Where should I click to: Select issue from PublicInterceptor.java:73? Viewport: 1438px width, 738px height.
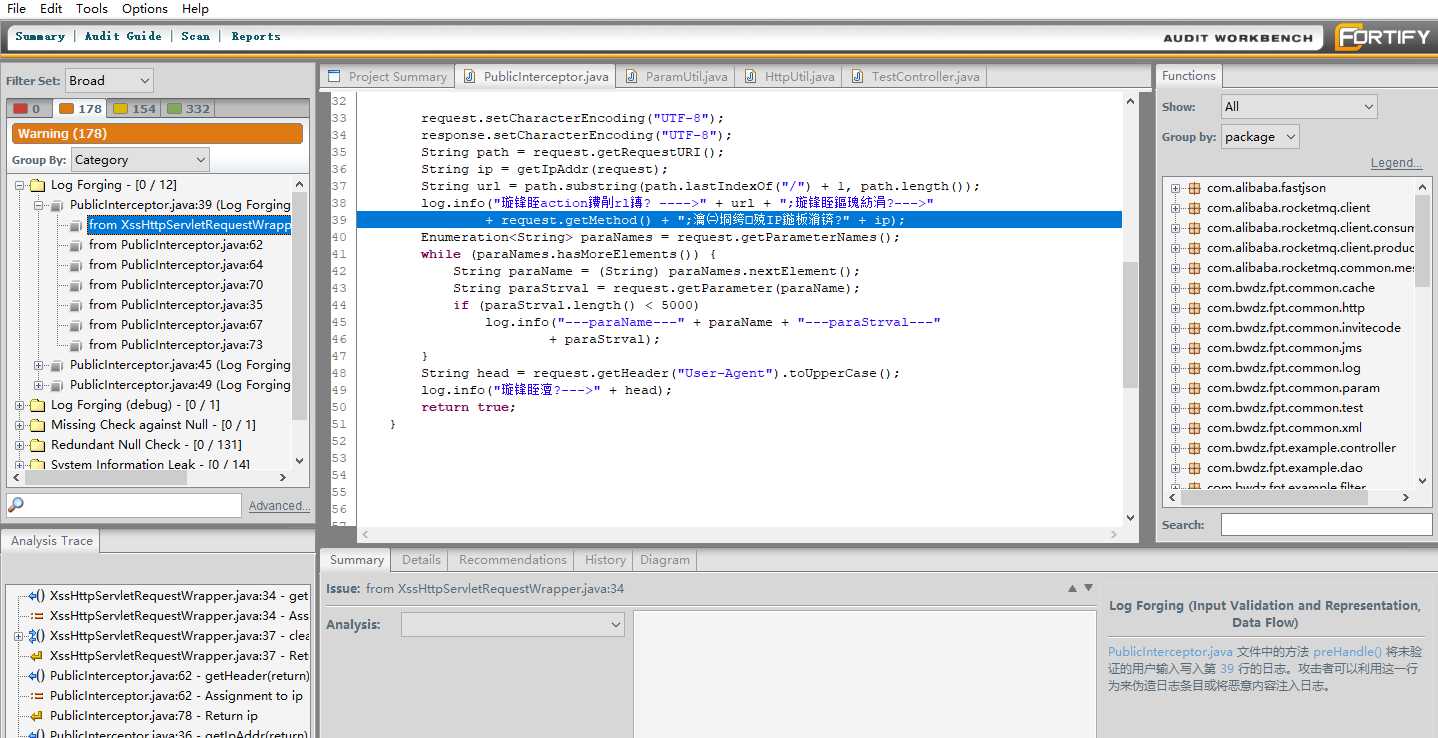click(176, 345)
